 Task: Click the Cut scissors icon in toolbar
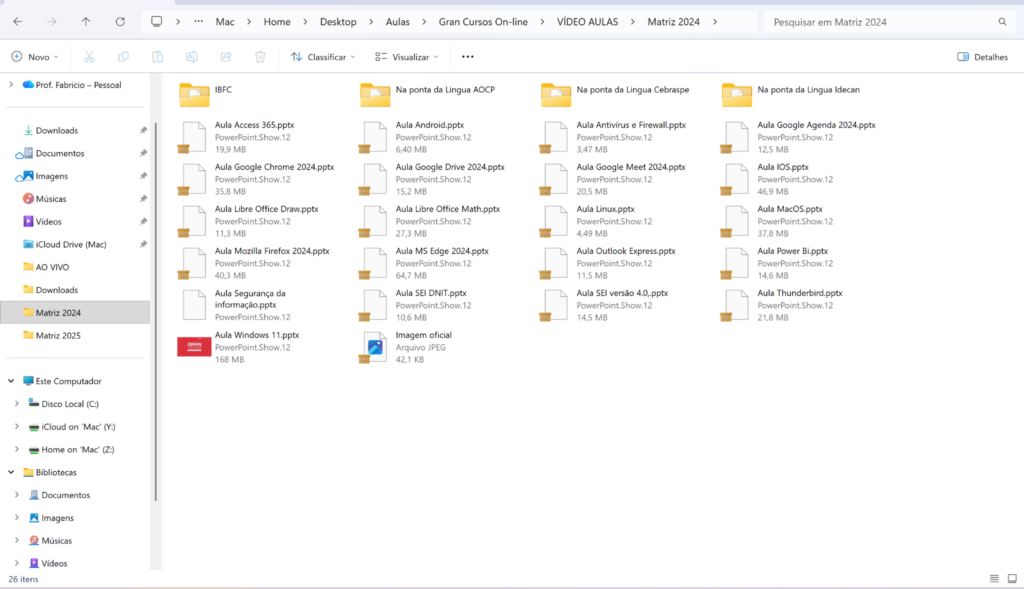(x=89, y=57)
